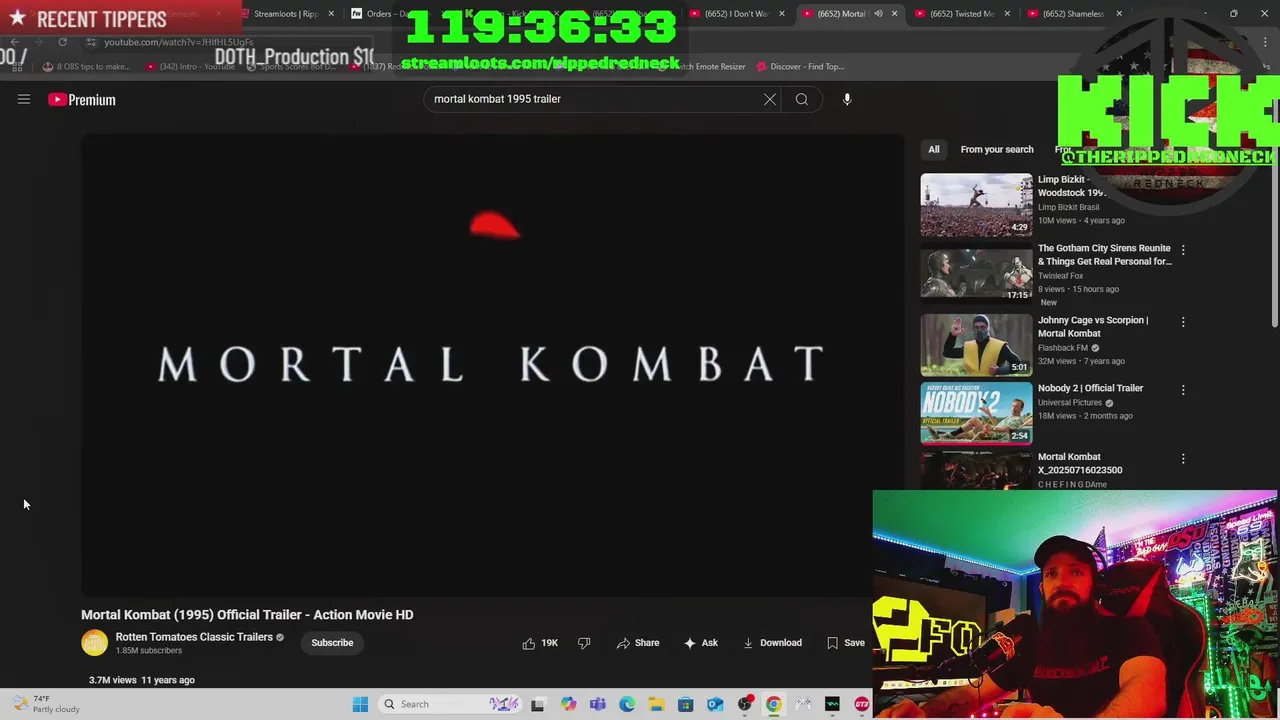Open options menu for Johnny Cage vs Scorpion
This screenshot has height=720, width=1280.
click(1183, 322)
